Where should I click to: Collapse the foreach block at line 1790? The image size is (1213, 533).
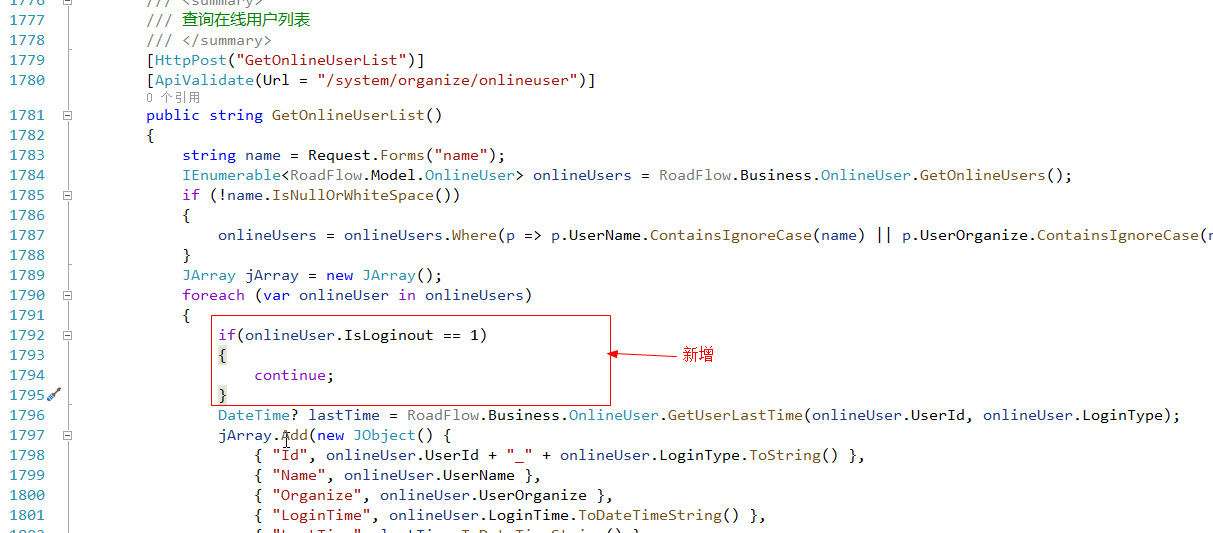(x=68, y=295)
